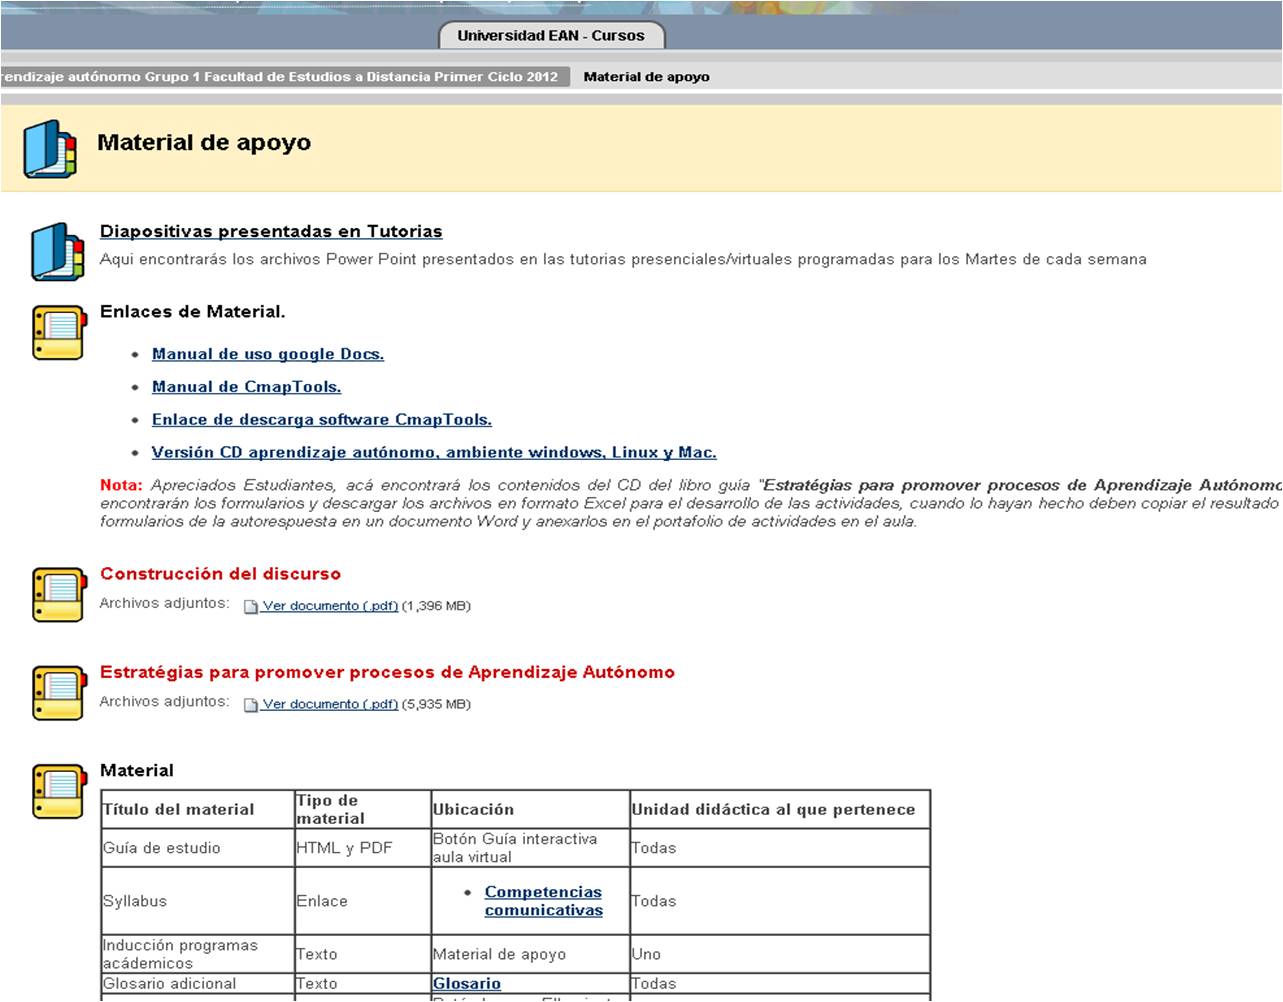The width and height of the screenshot is (1283, 1002).
Task: Open the Manual de CmapTools link
Action: (x=246, y=387)
